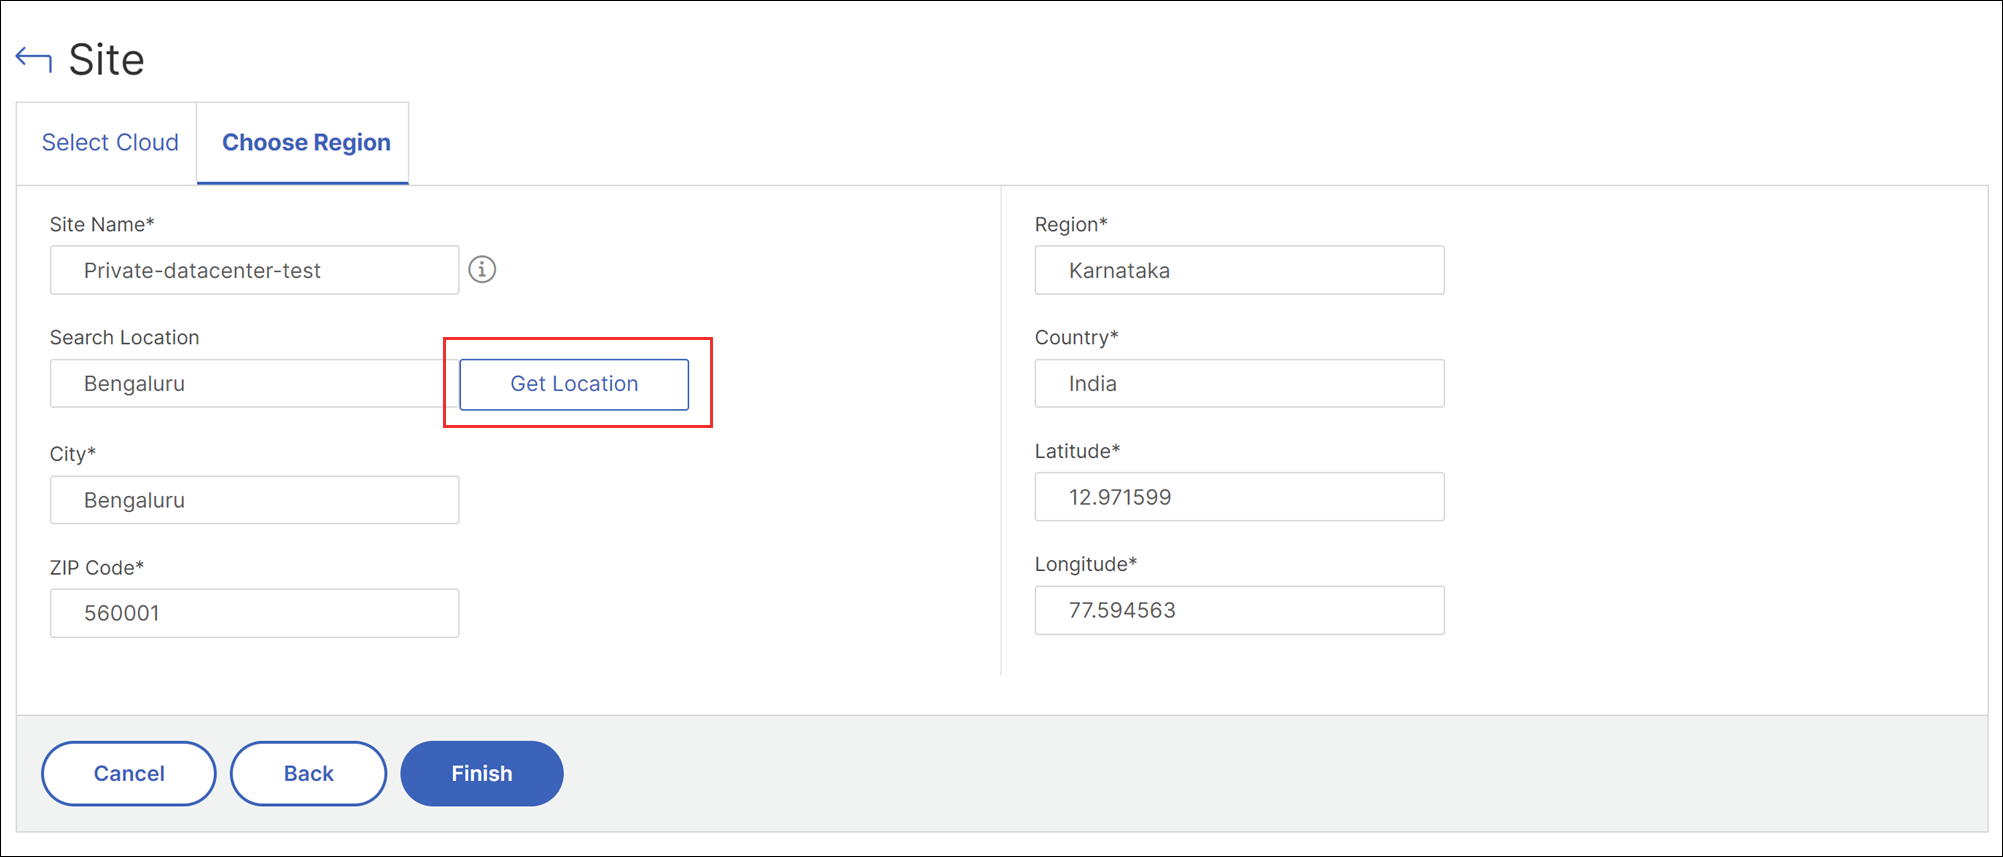Select the Longitude input field
This screenshot has height=857, width=2003.
1239,610
